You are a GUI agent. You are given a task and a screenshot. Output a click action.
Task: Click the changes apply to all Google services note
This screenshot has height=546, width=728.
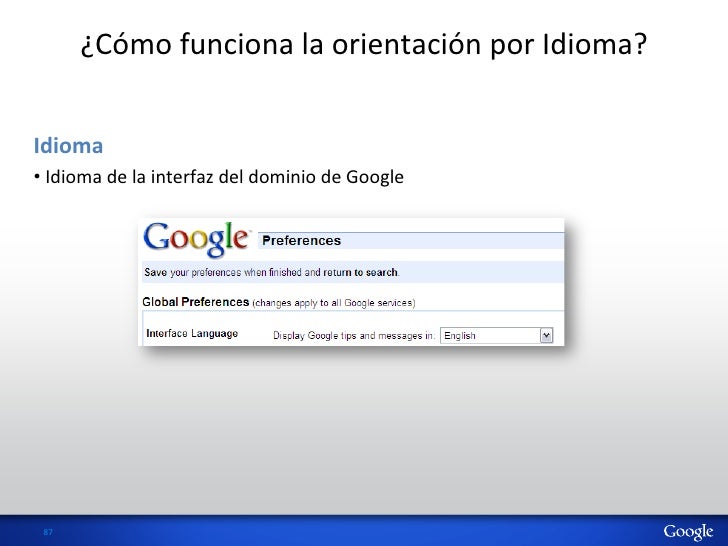(334, 303)
